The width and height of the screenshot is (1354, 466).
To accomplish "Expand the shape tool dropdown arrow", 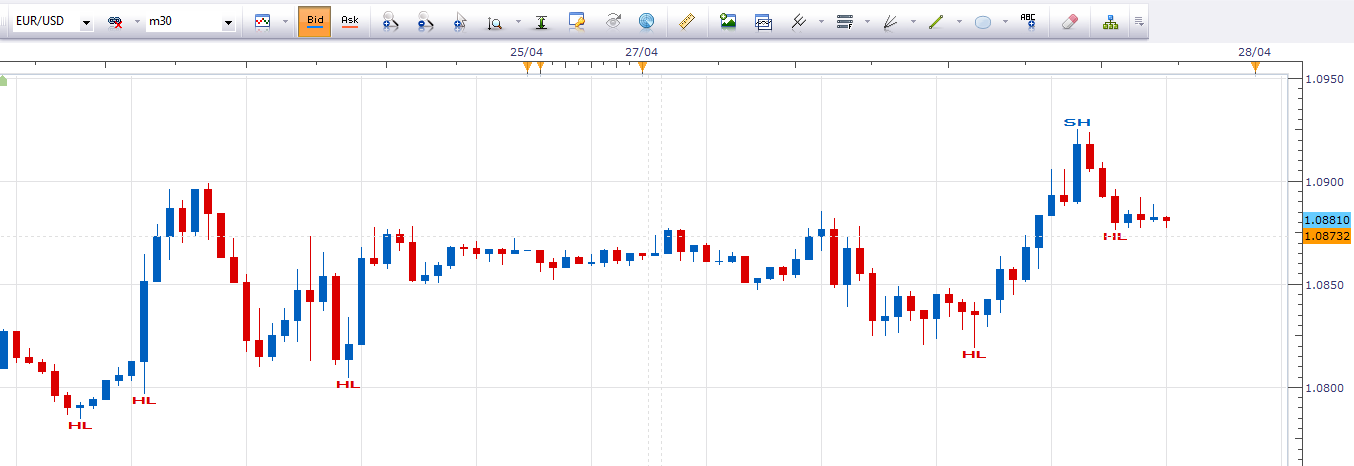I will [1005, 21].
